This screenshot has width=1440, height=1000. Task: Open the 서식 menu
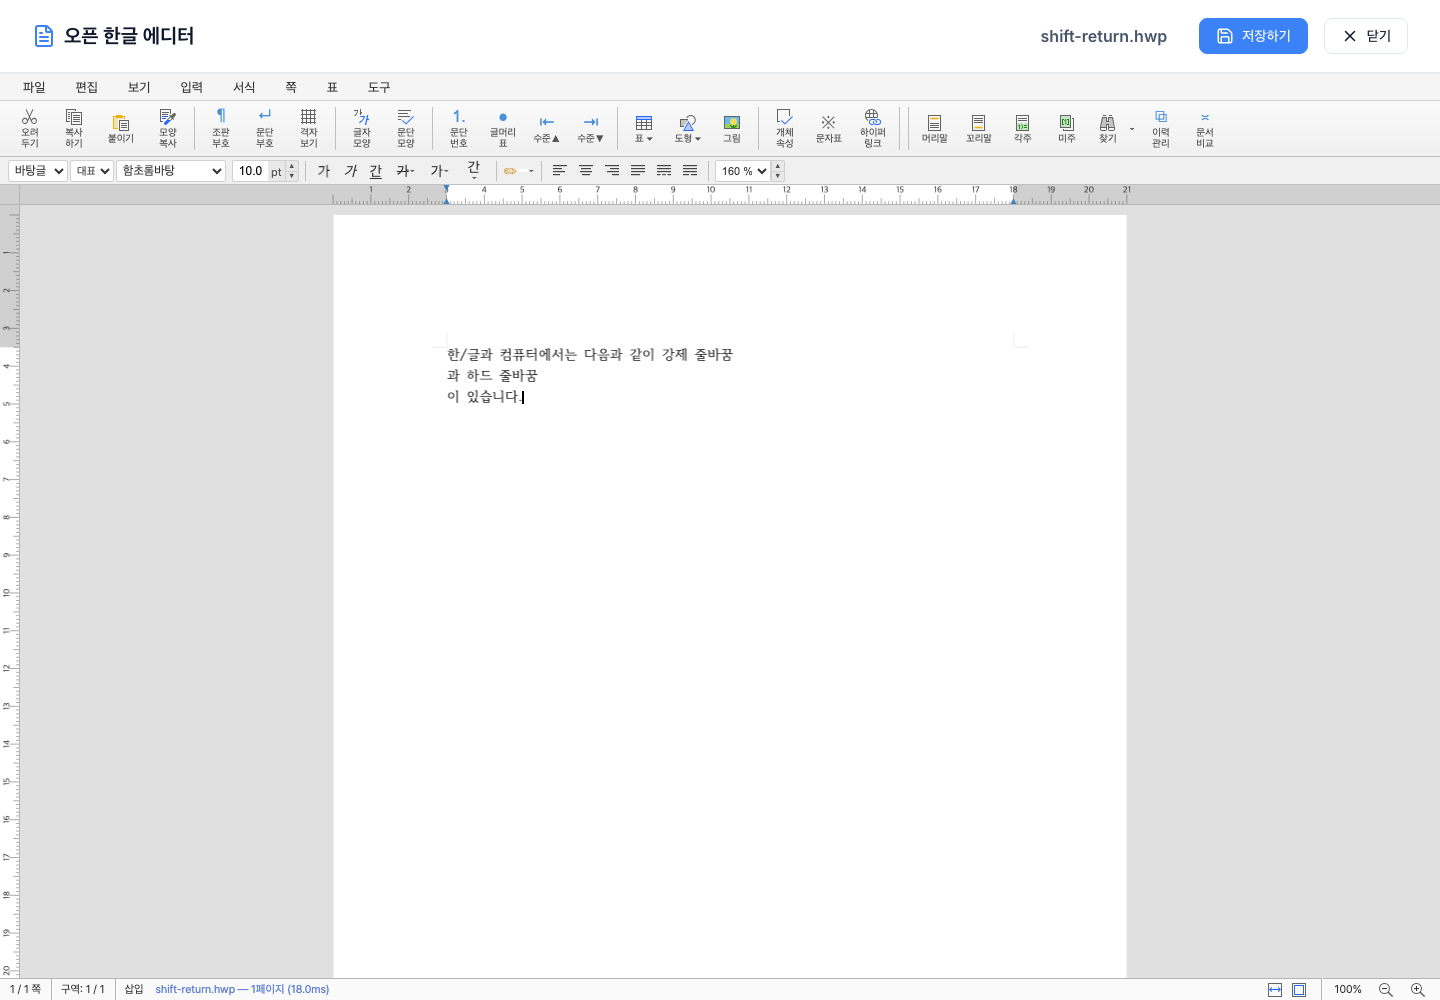[x=244, y=87]
